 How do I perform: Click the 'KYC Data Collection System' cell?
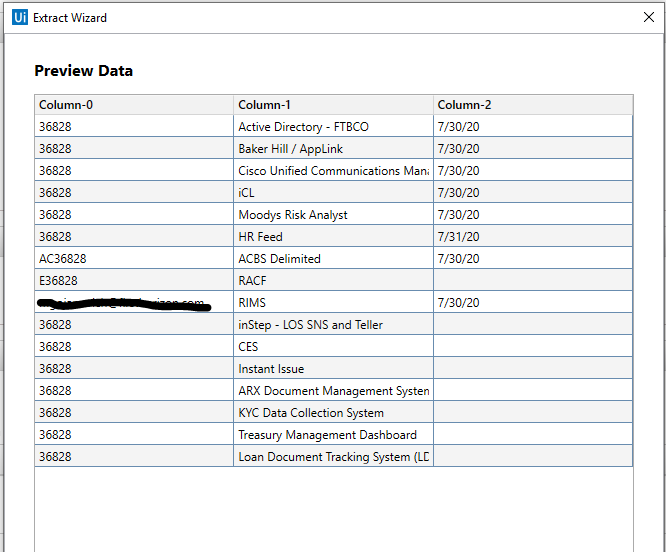333,413
